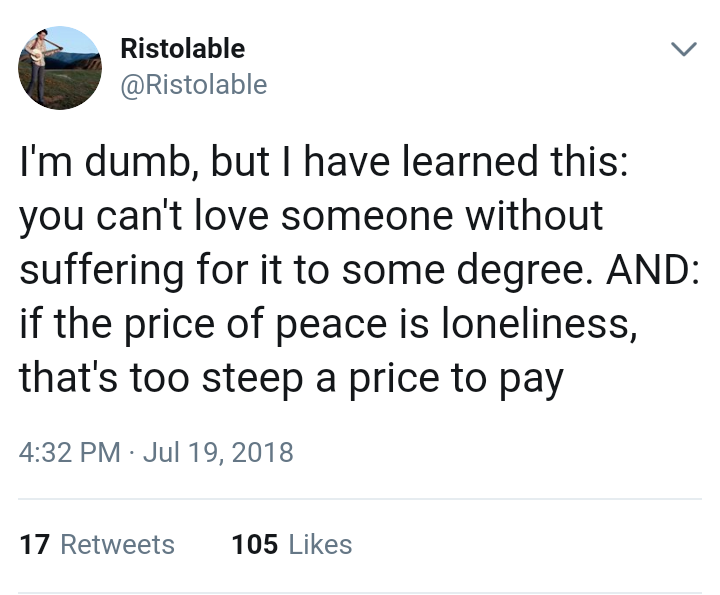Open the bold Ristolable display name
Image resolution: width=720 pixels, height=595 pixels.
tap(182, 48)
